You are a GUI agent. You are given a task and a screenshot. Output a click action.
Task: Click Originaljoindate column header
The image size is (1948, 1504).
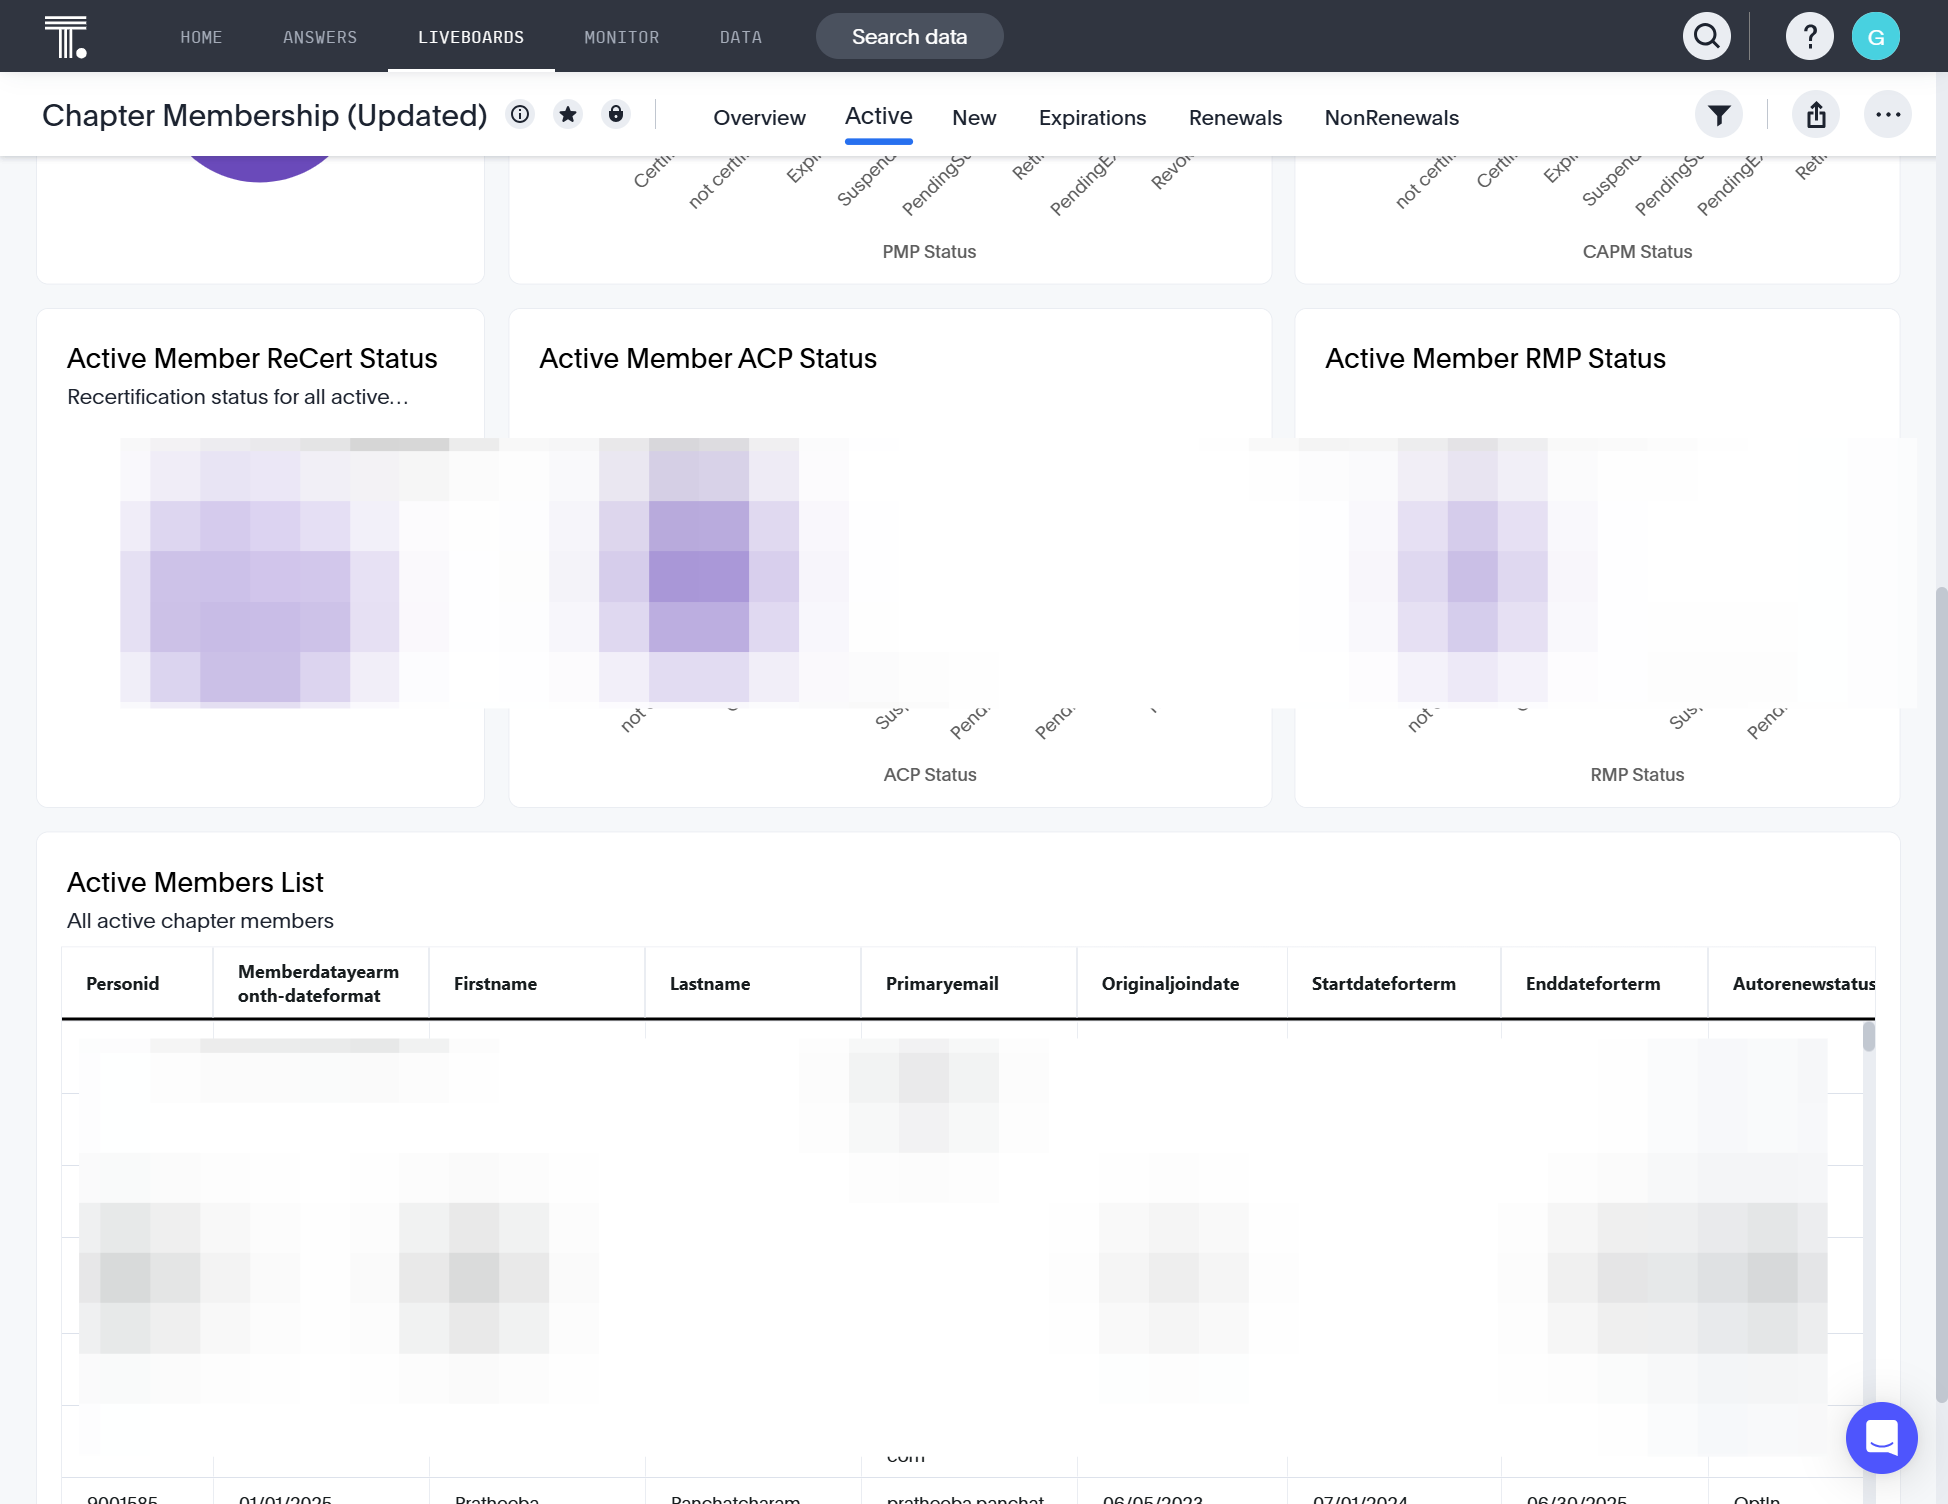tap(1182, 983)
